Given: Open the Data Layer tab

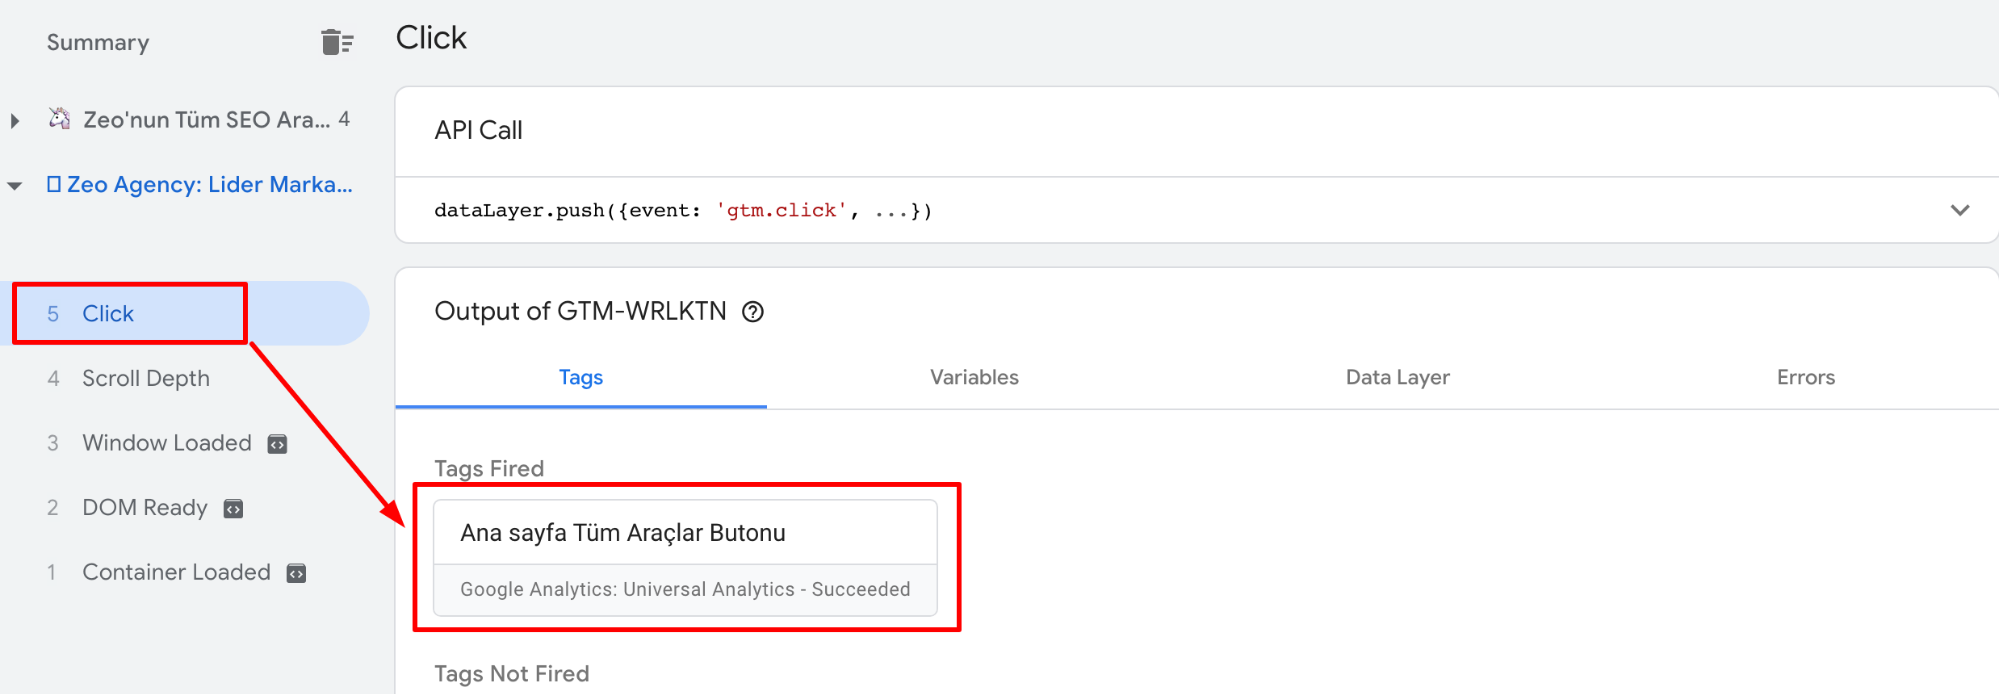Looking at the screenshot, I should coord(1397,377).
